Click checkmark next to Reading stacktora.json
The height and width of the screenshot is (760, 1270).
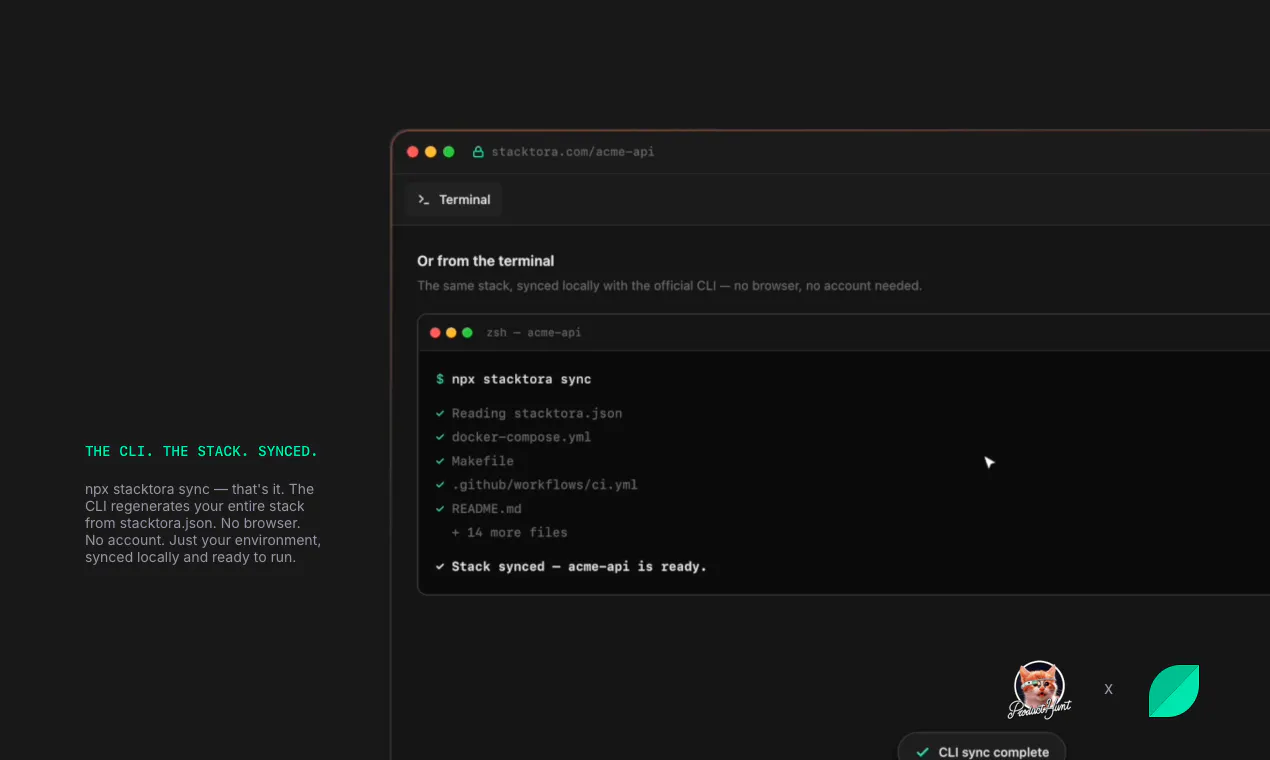(440, 413)
